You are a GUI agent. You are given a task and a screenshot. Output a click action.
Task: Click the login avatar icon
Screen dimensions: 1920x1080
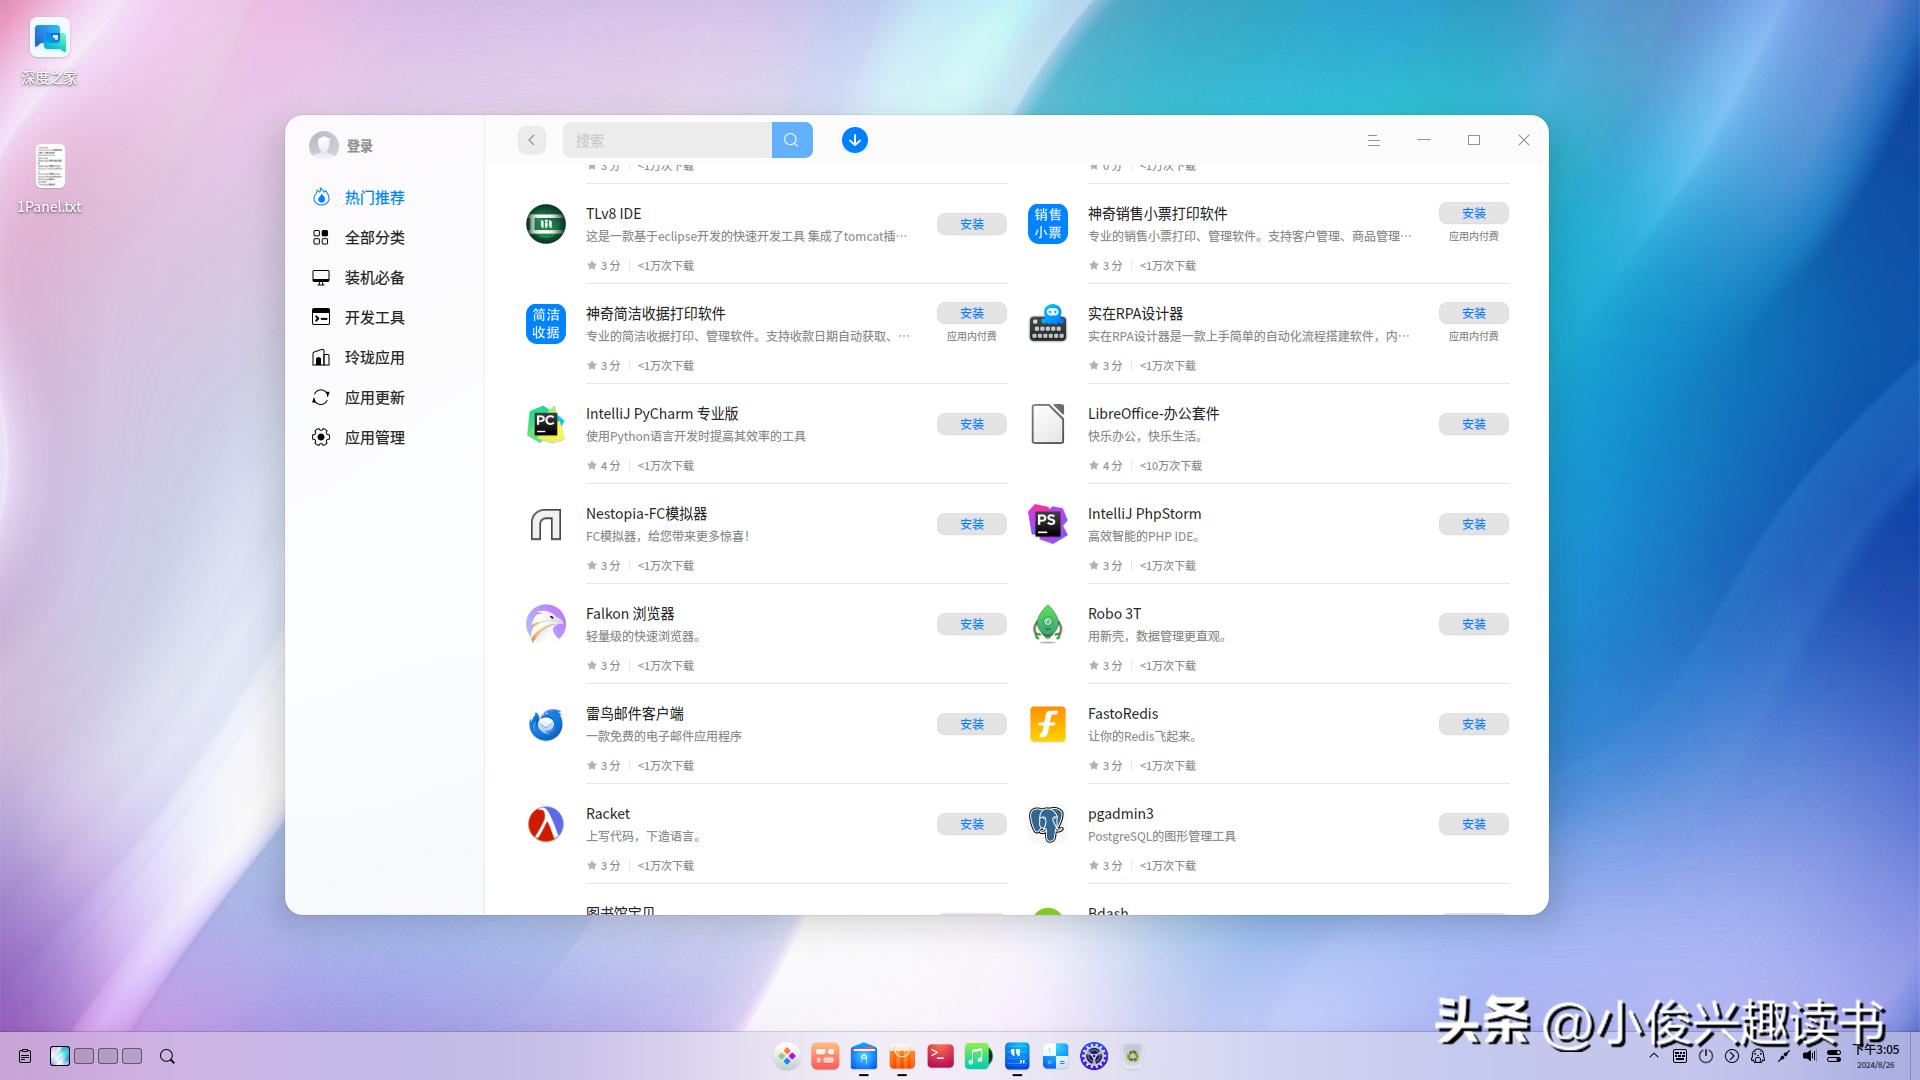pyautogui.click(x=323, y=145)
